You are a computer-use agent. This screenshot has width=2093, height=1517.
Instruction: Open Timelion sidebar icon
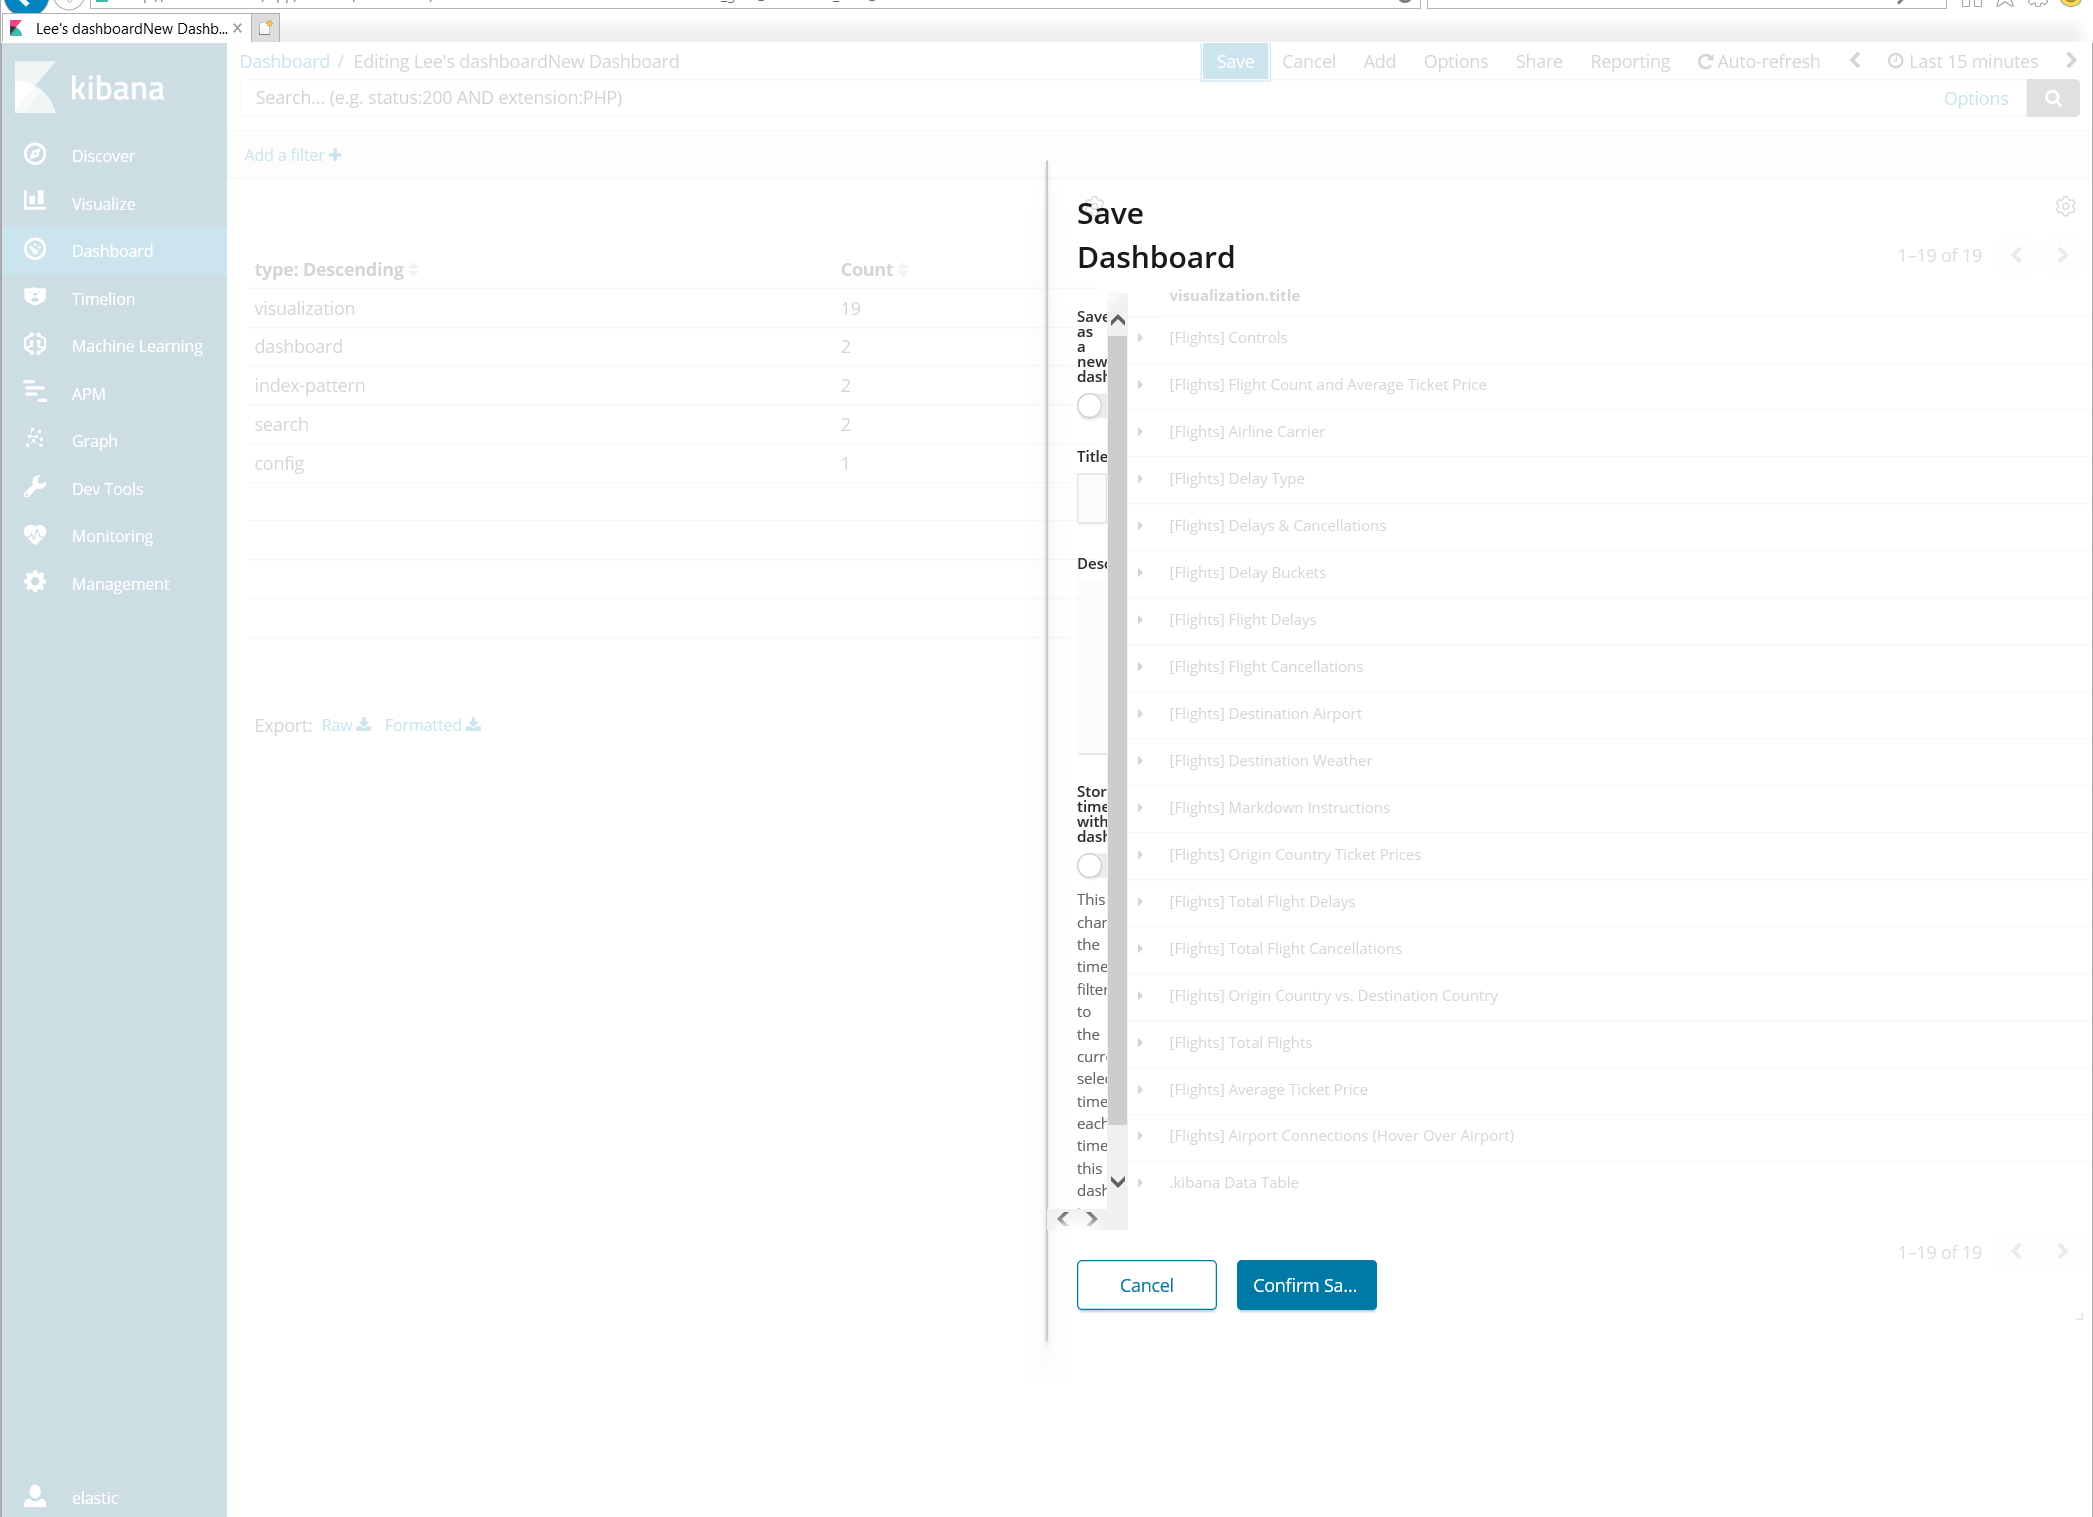click(35, 297)
